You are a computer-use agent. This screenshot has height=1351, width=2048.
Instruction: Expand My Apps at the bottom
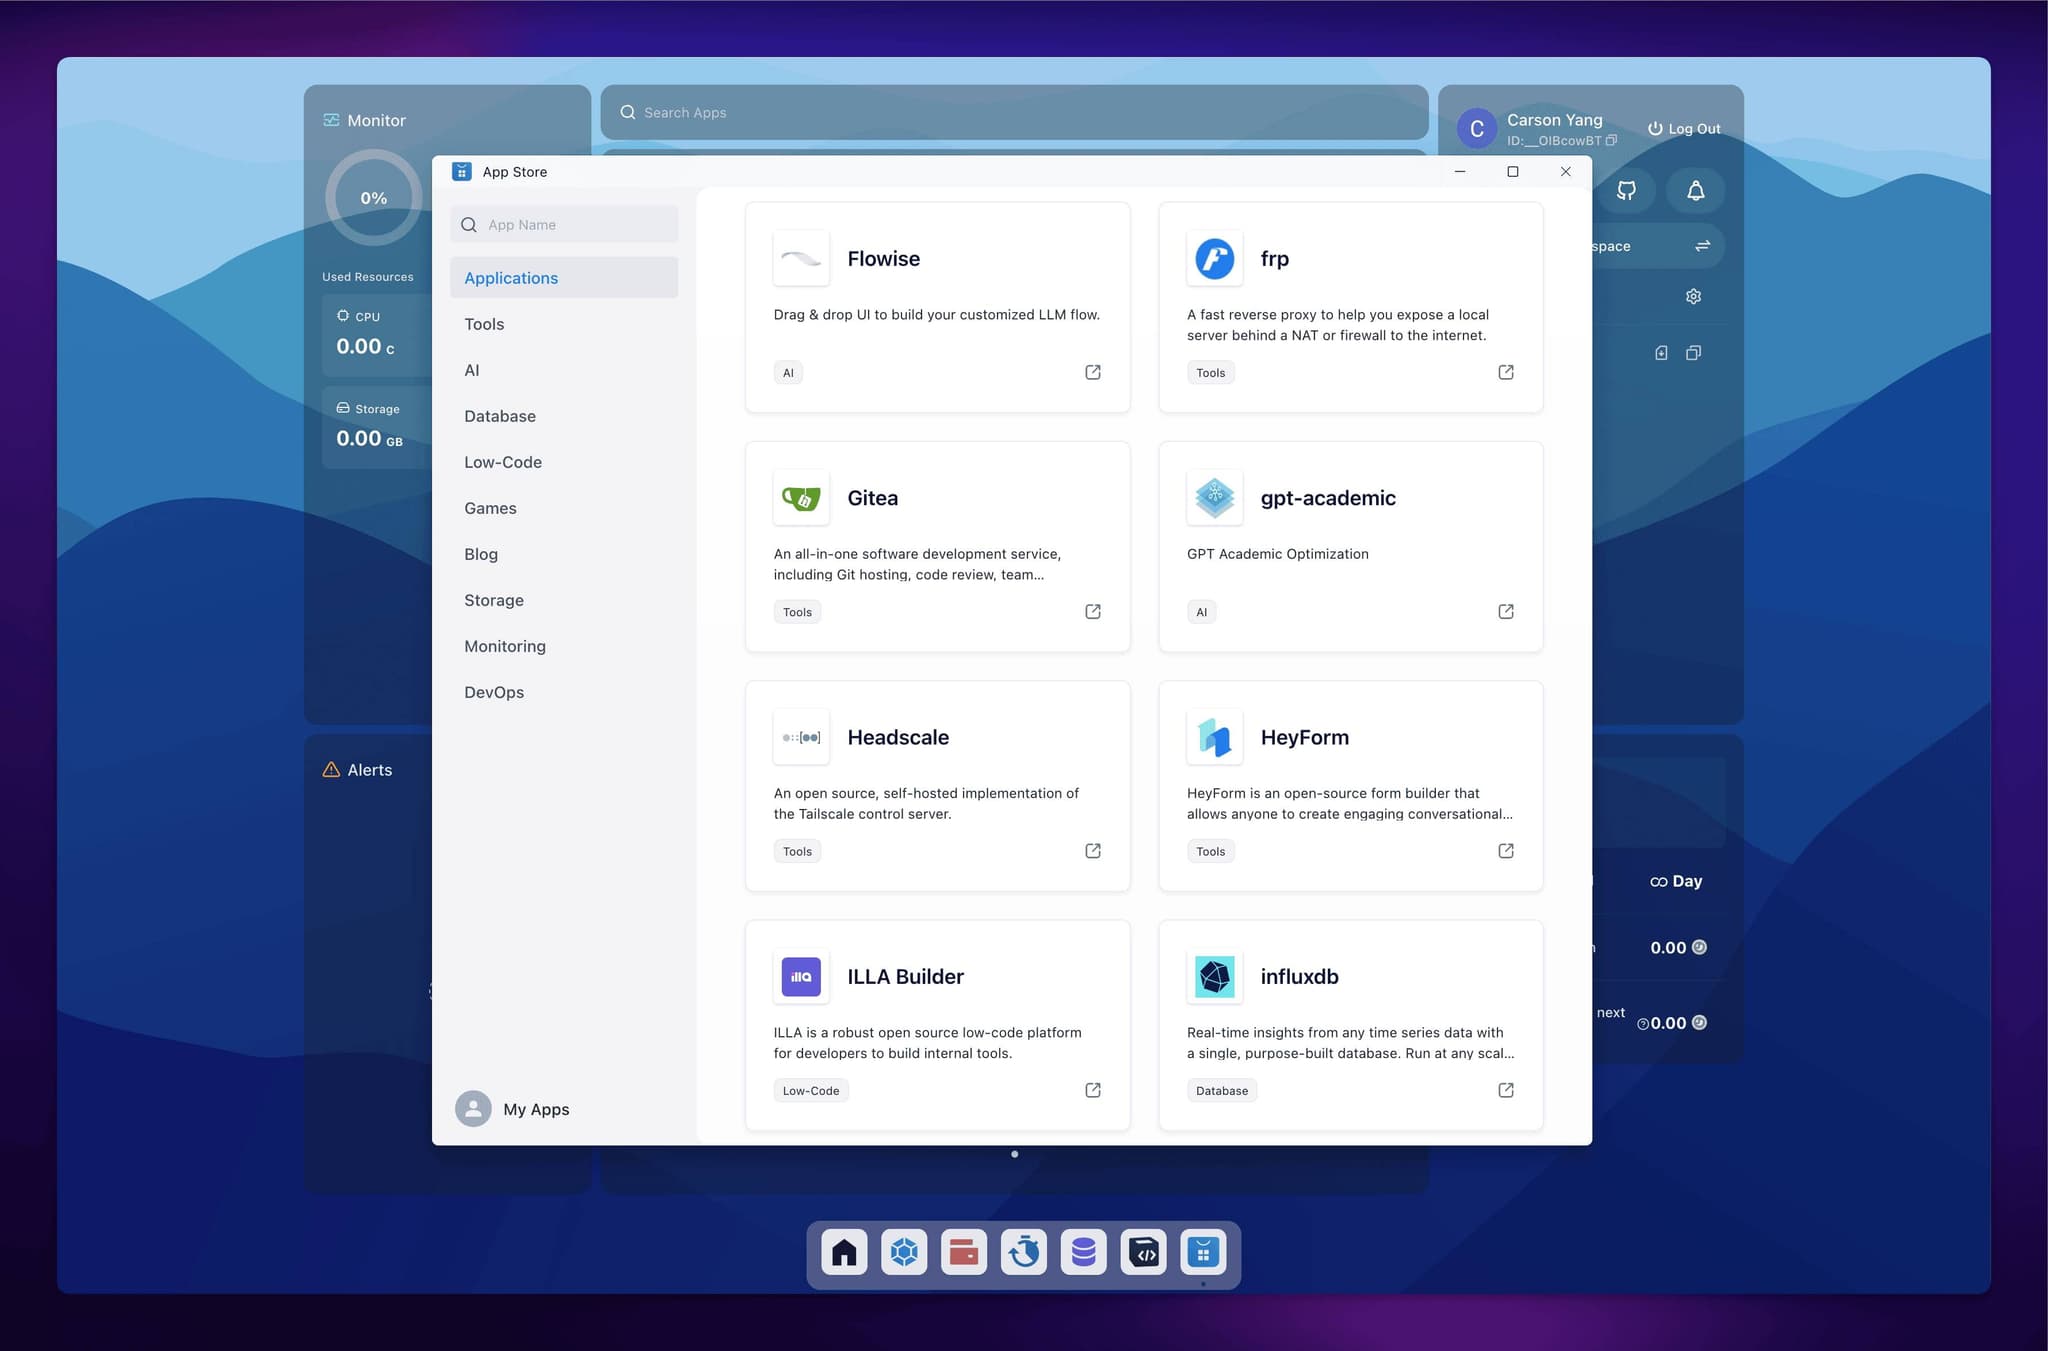(x=536, y=1109)
